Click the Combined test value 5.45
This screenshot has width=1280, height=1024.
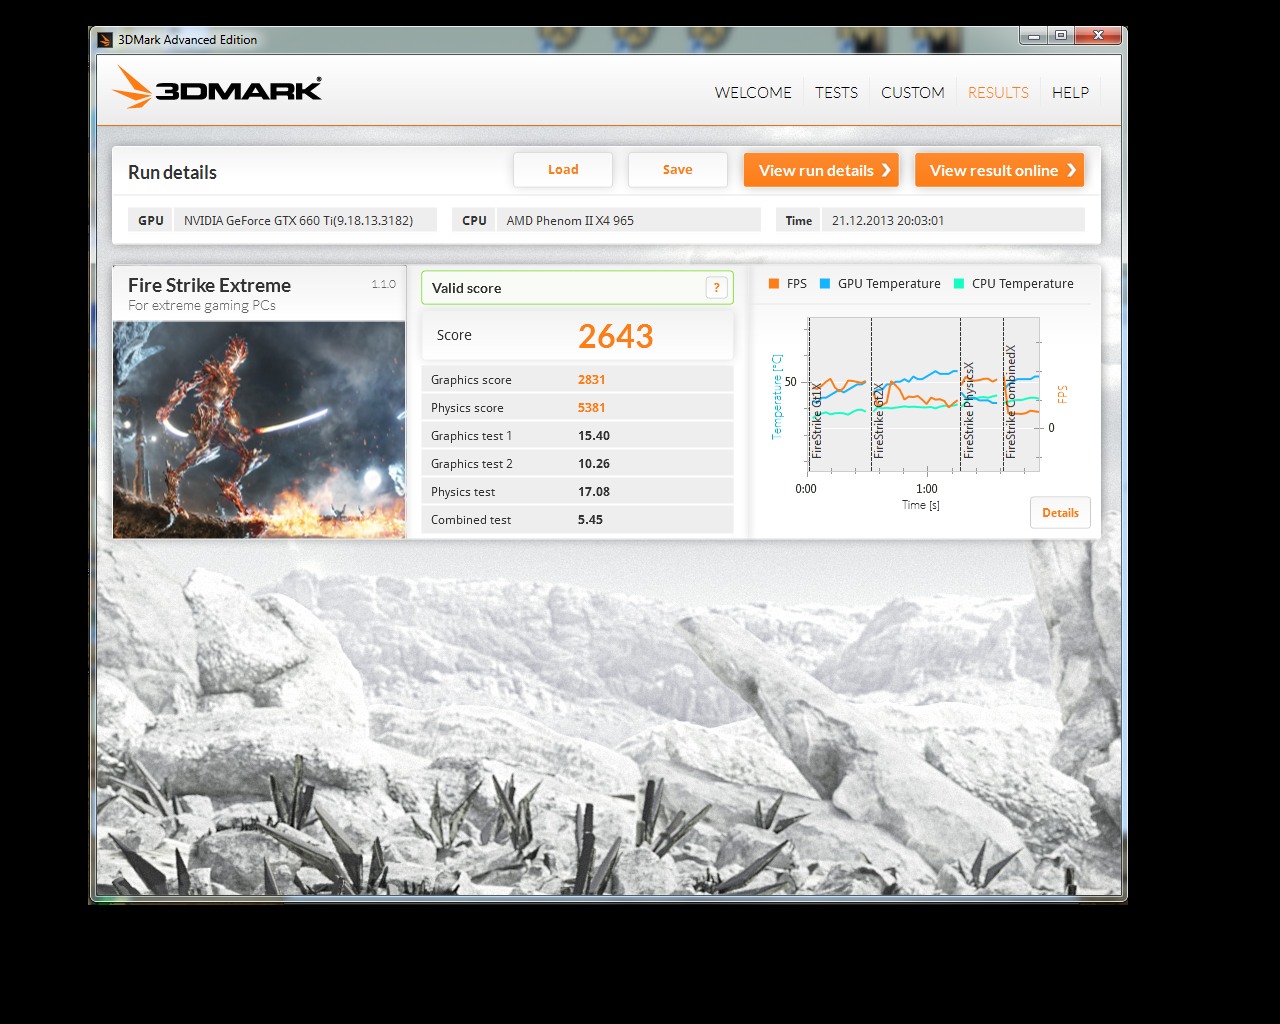(x=590, y=520)
